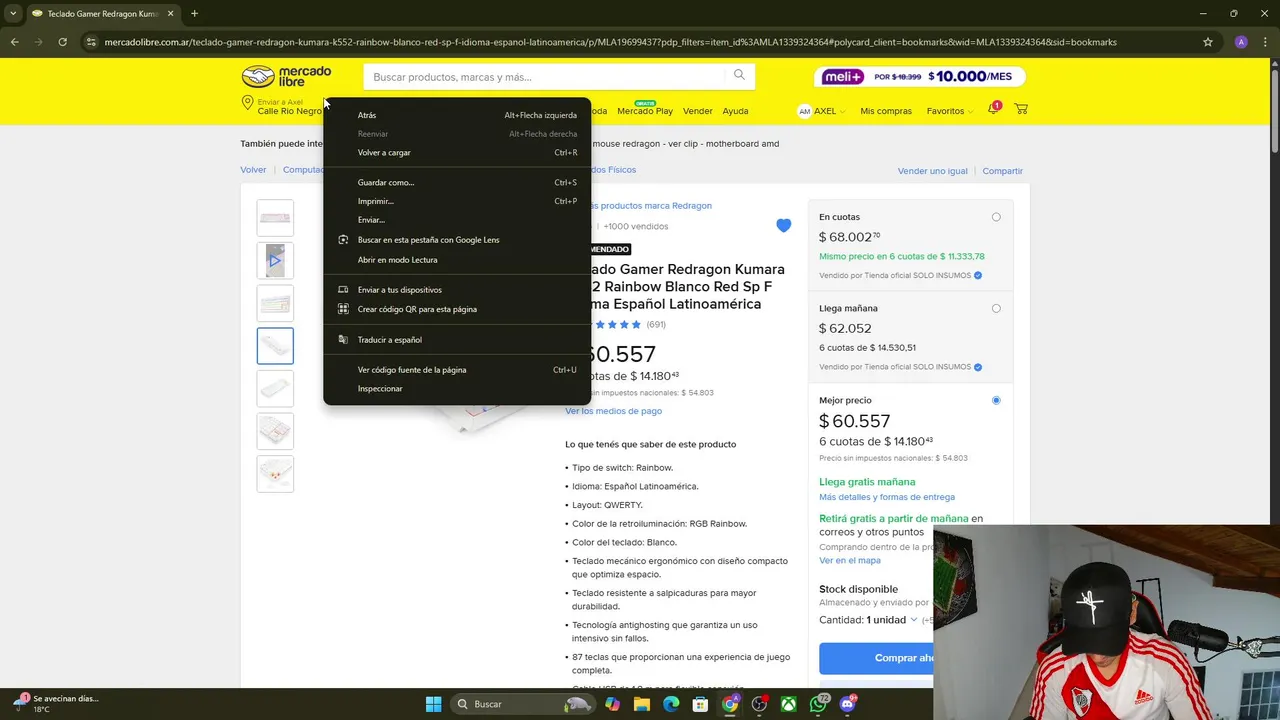Reload the page from browser toolbar
The image size is (1280, 720).
[x=62, y=42]
